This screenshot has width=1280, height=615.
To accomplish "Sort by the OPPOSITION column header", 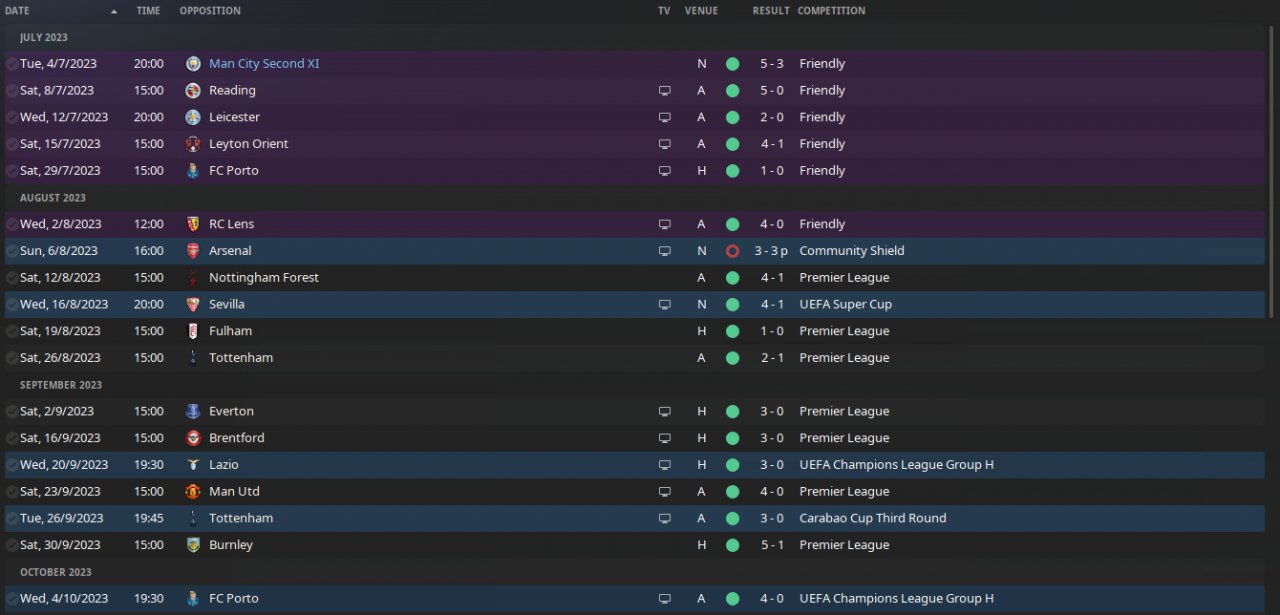I will (210, 11).
